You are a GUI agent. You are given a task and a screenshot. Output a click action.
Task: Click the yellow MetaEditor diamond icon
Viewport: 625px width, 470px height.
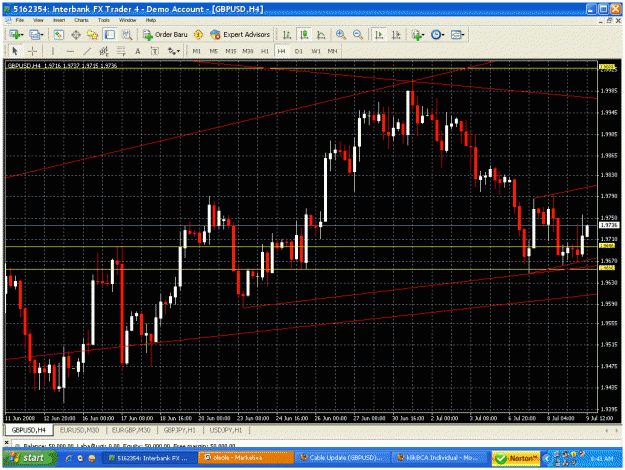198,35
